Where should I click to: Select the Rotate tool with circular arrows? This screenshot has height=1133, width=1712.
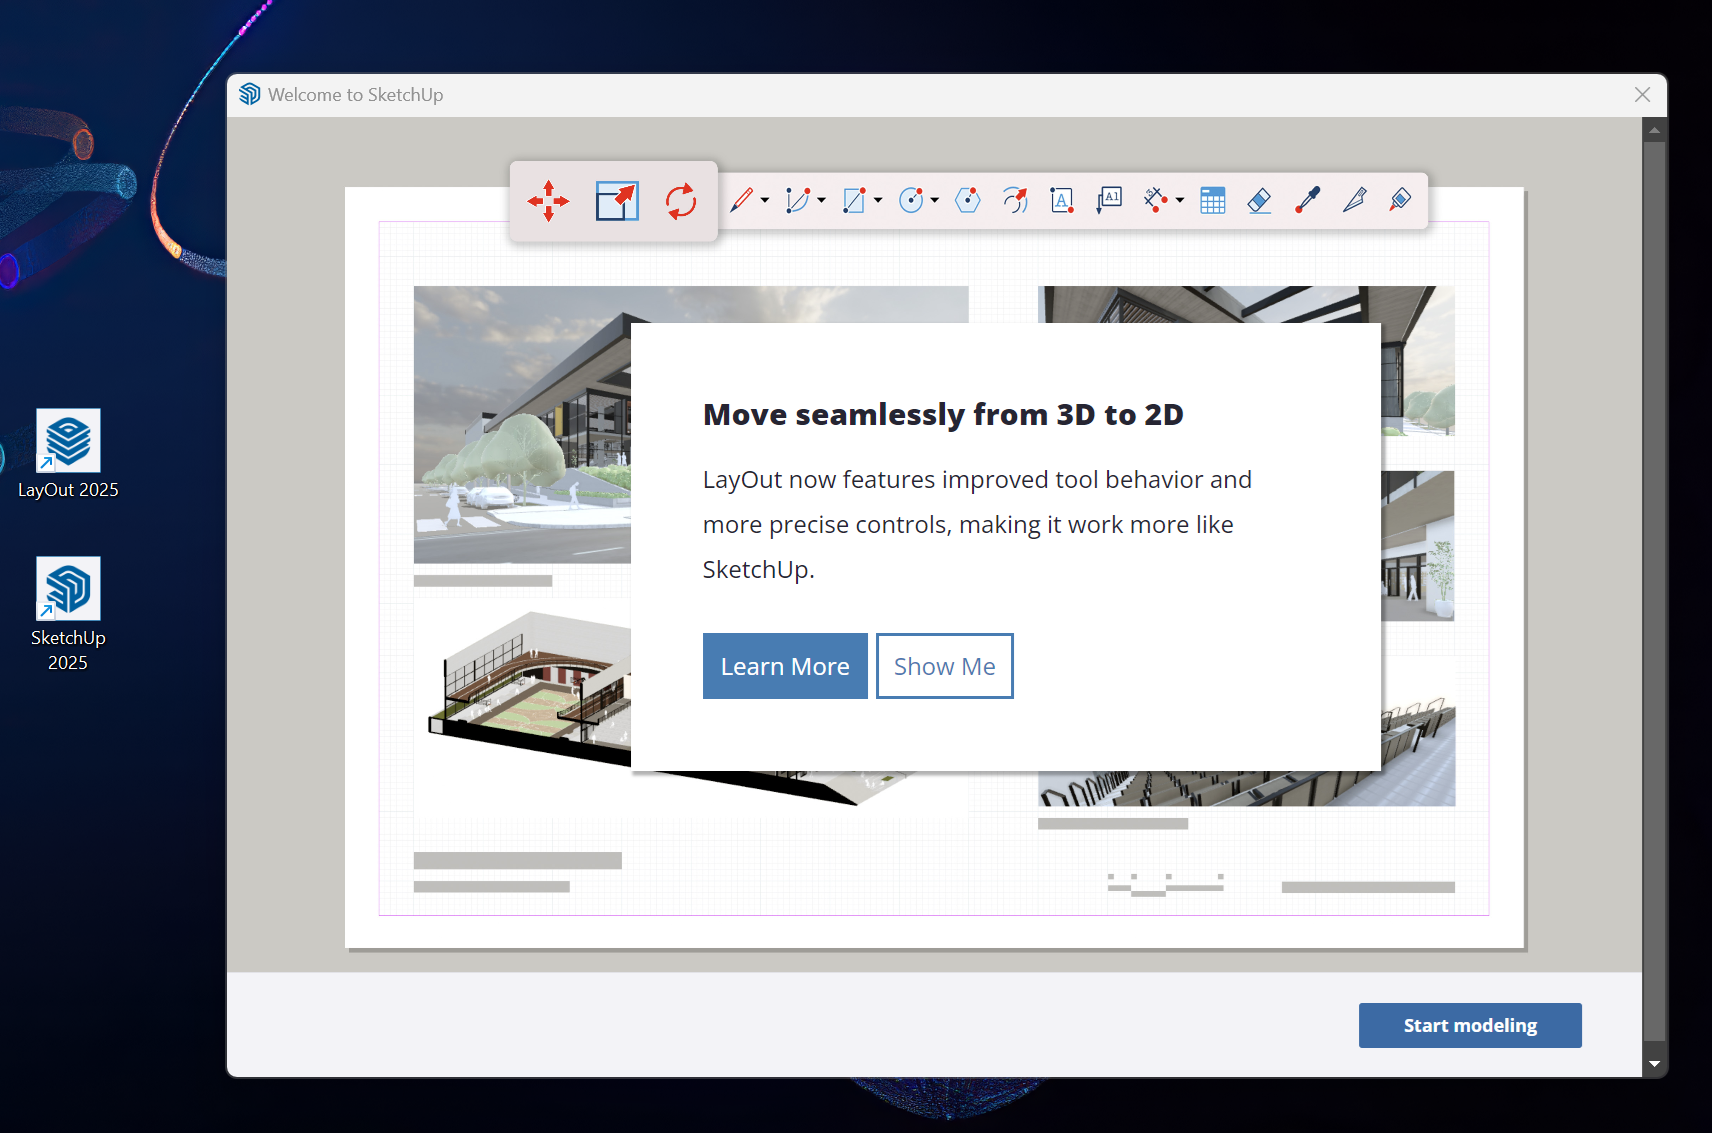(681, 201)
